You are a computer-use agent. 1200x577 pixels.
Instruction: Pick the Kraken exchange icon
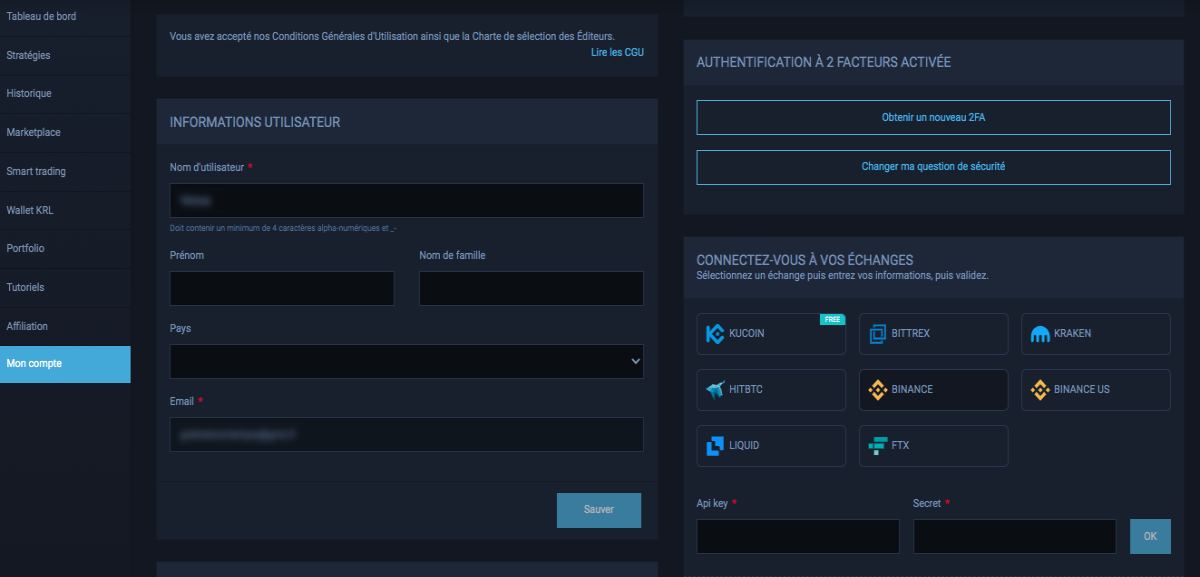pos(1040,334)
